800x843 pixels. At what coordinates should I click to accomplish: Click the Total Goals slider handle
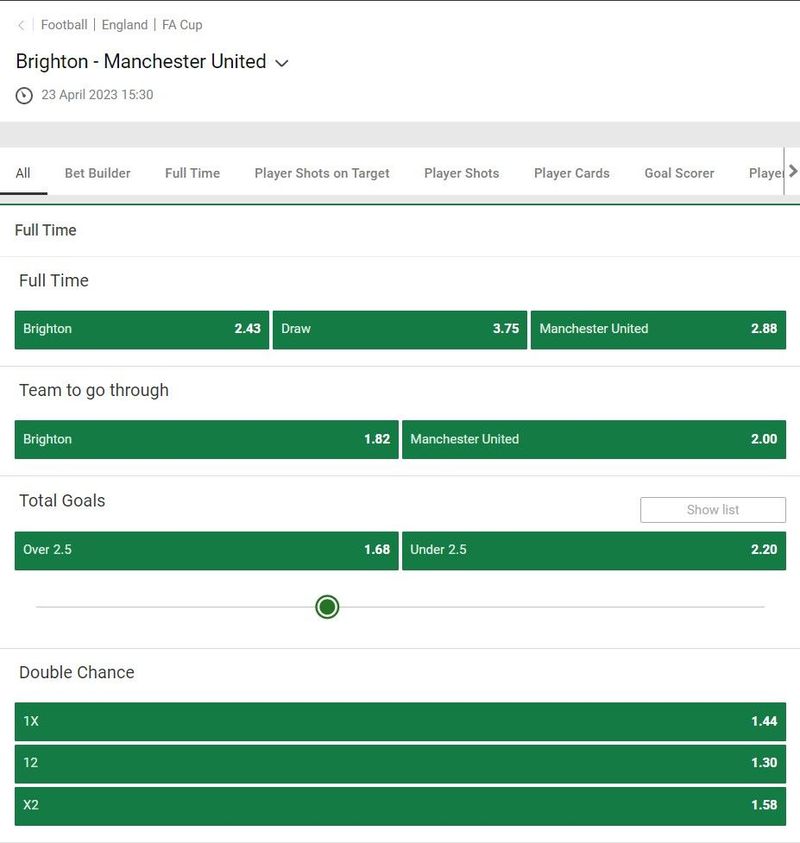(x=327, y=607)
